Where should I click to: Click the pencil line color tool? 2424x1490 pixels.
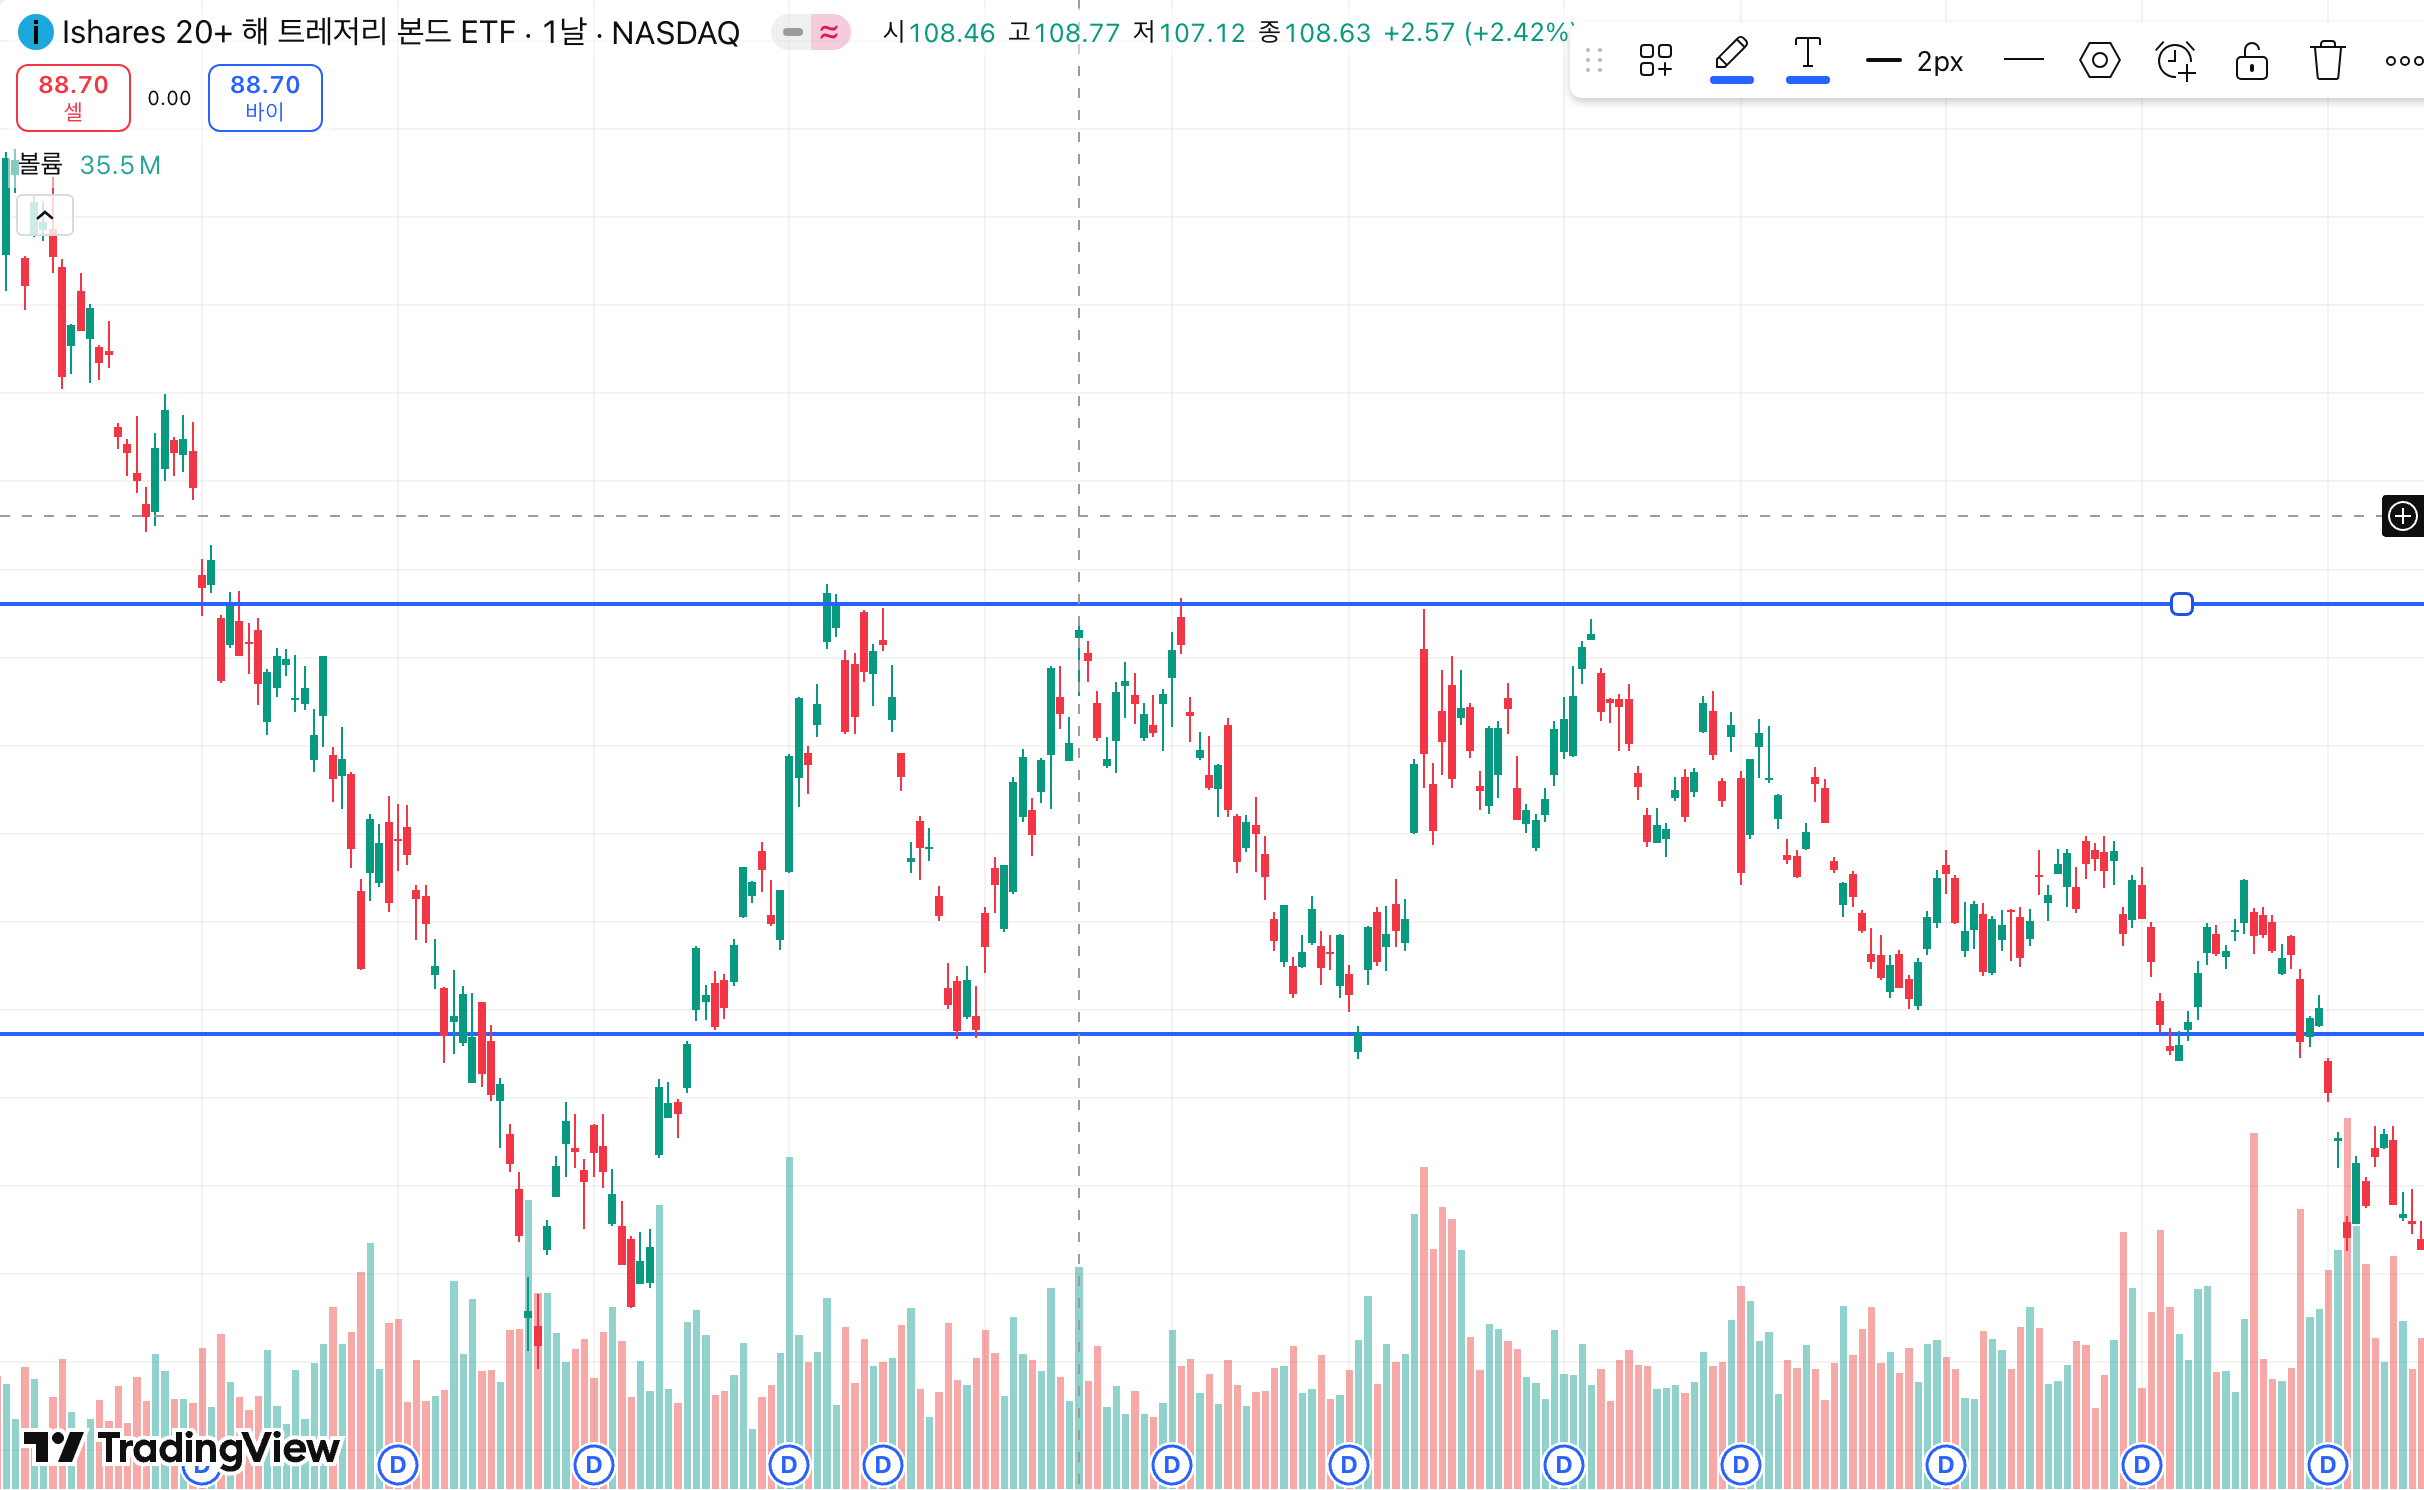[1731, 58]
